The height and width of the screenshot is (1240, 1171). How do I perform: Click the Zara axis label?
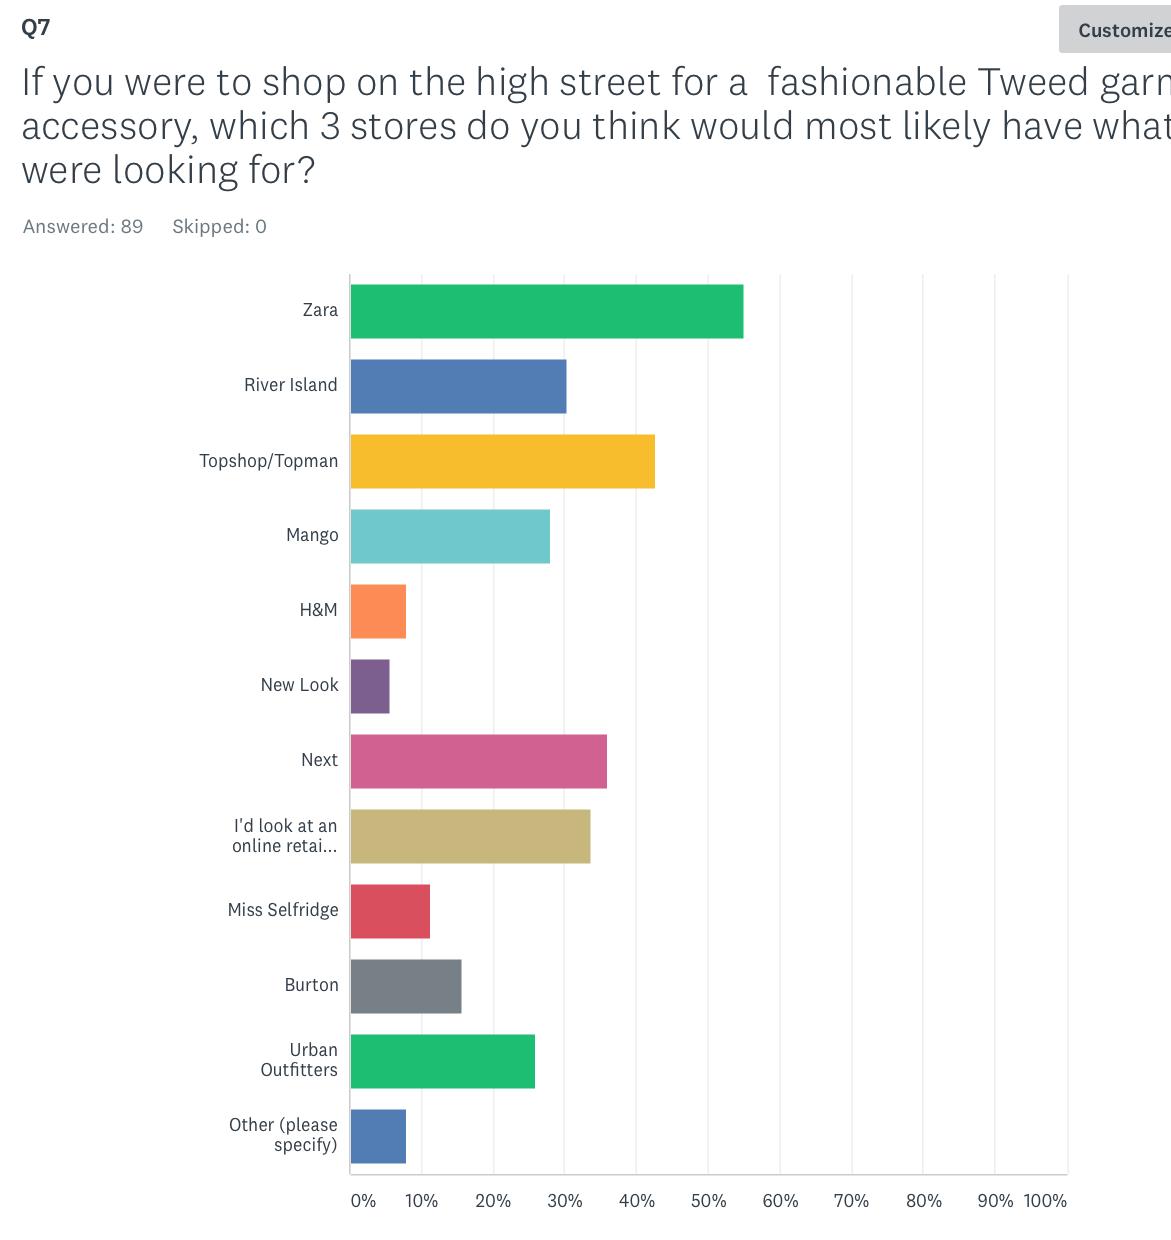[x=320, y=310]
